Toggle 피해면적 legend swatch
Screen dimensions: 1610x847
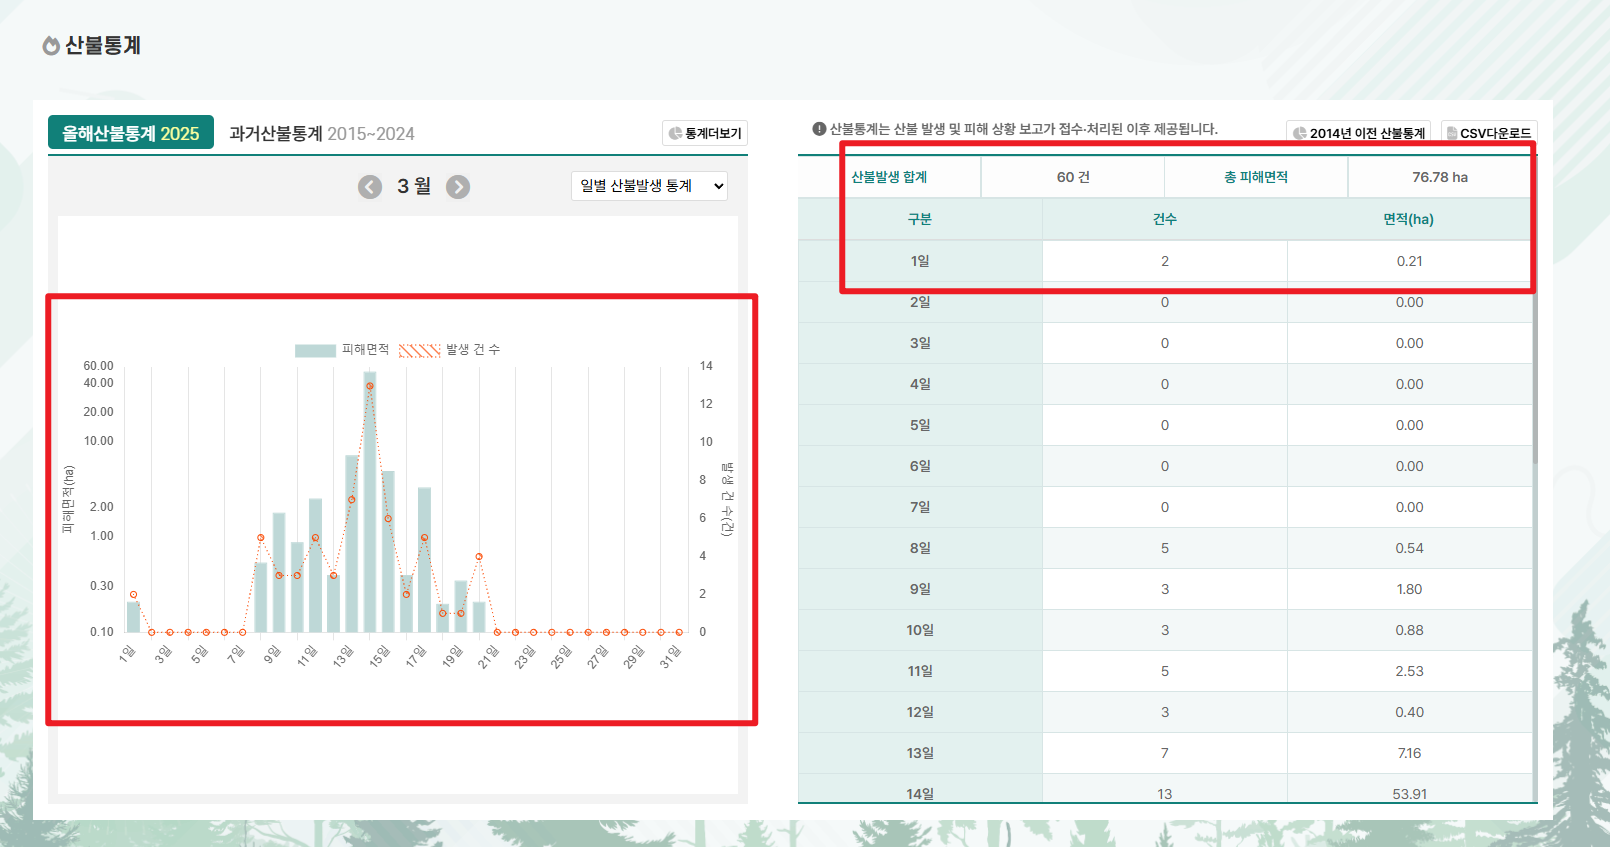pos(315,350)
